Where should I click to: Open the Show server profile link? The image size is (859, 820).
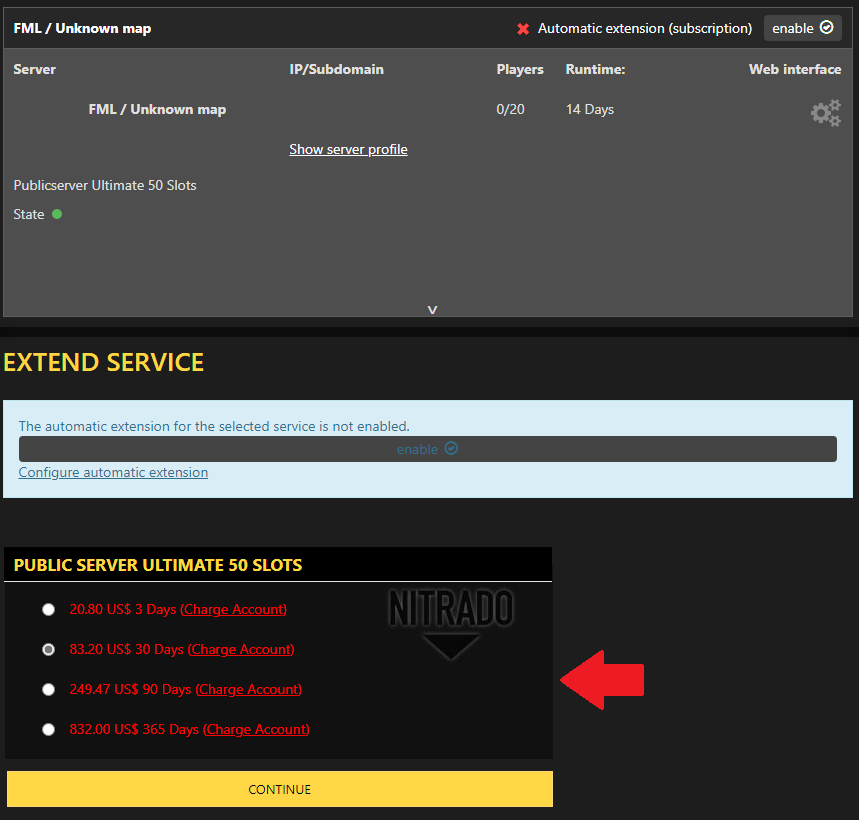click(348, 149)
